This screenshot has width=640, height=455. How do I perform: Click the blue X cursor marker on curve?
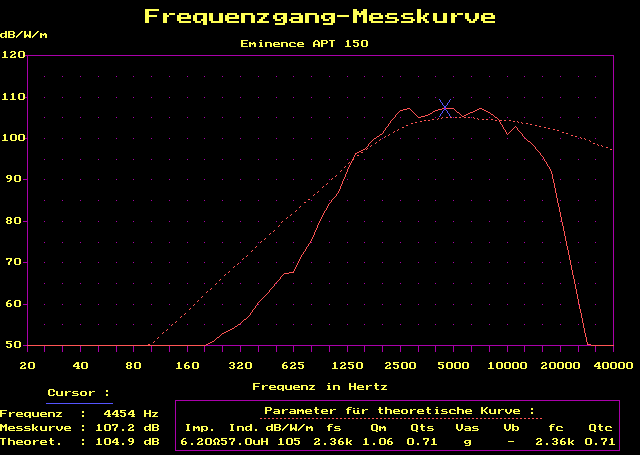445,107
